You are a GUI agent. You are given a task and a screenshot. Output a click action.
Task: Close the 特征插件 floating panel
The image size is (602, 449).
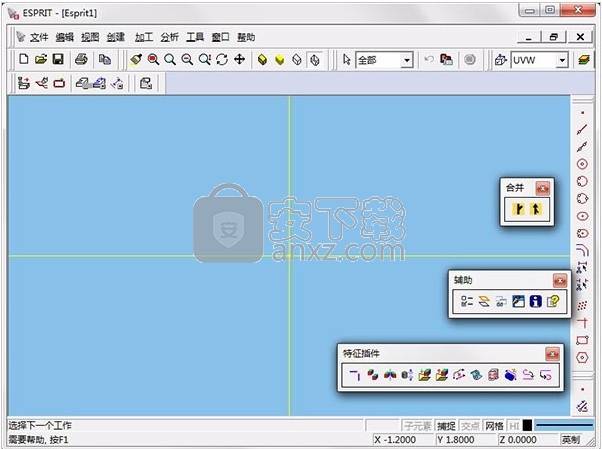click(552, 354)
